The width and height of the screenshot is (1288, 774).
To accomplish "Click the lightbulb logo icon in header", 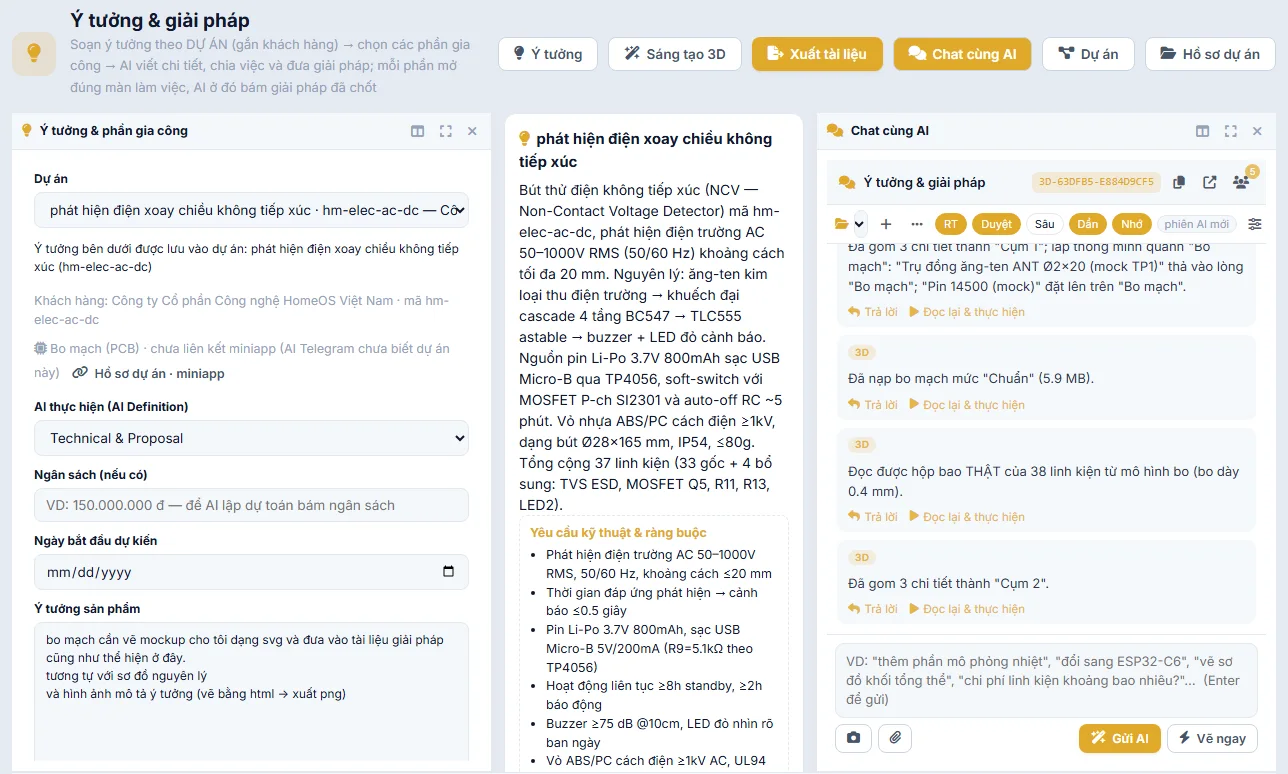I will 34,53.
